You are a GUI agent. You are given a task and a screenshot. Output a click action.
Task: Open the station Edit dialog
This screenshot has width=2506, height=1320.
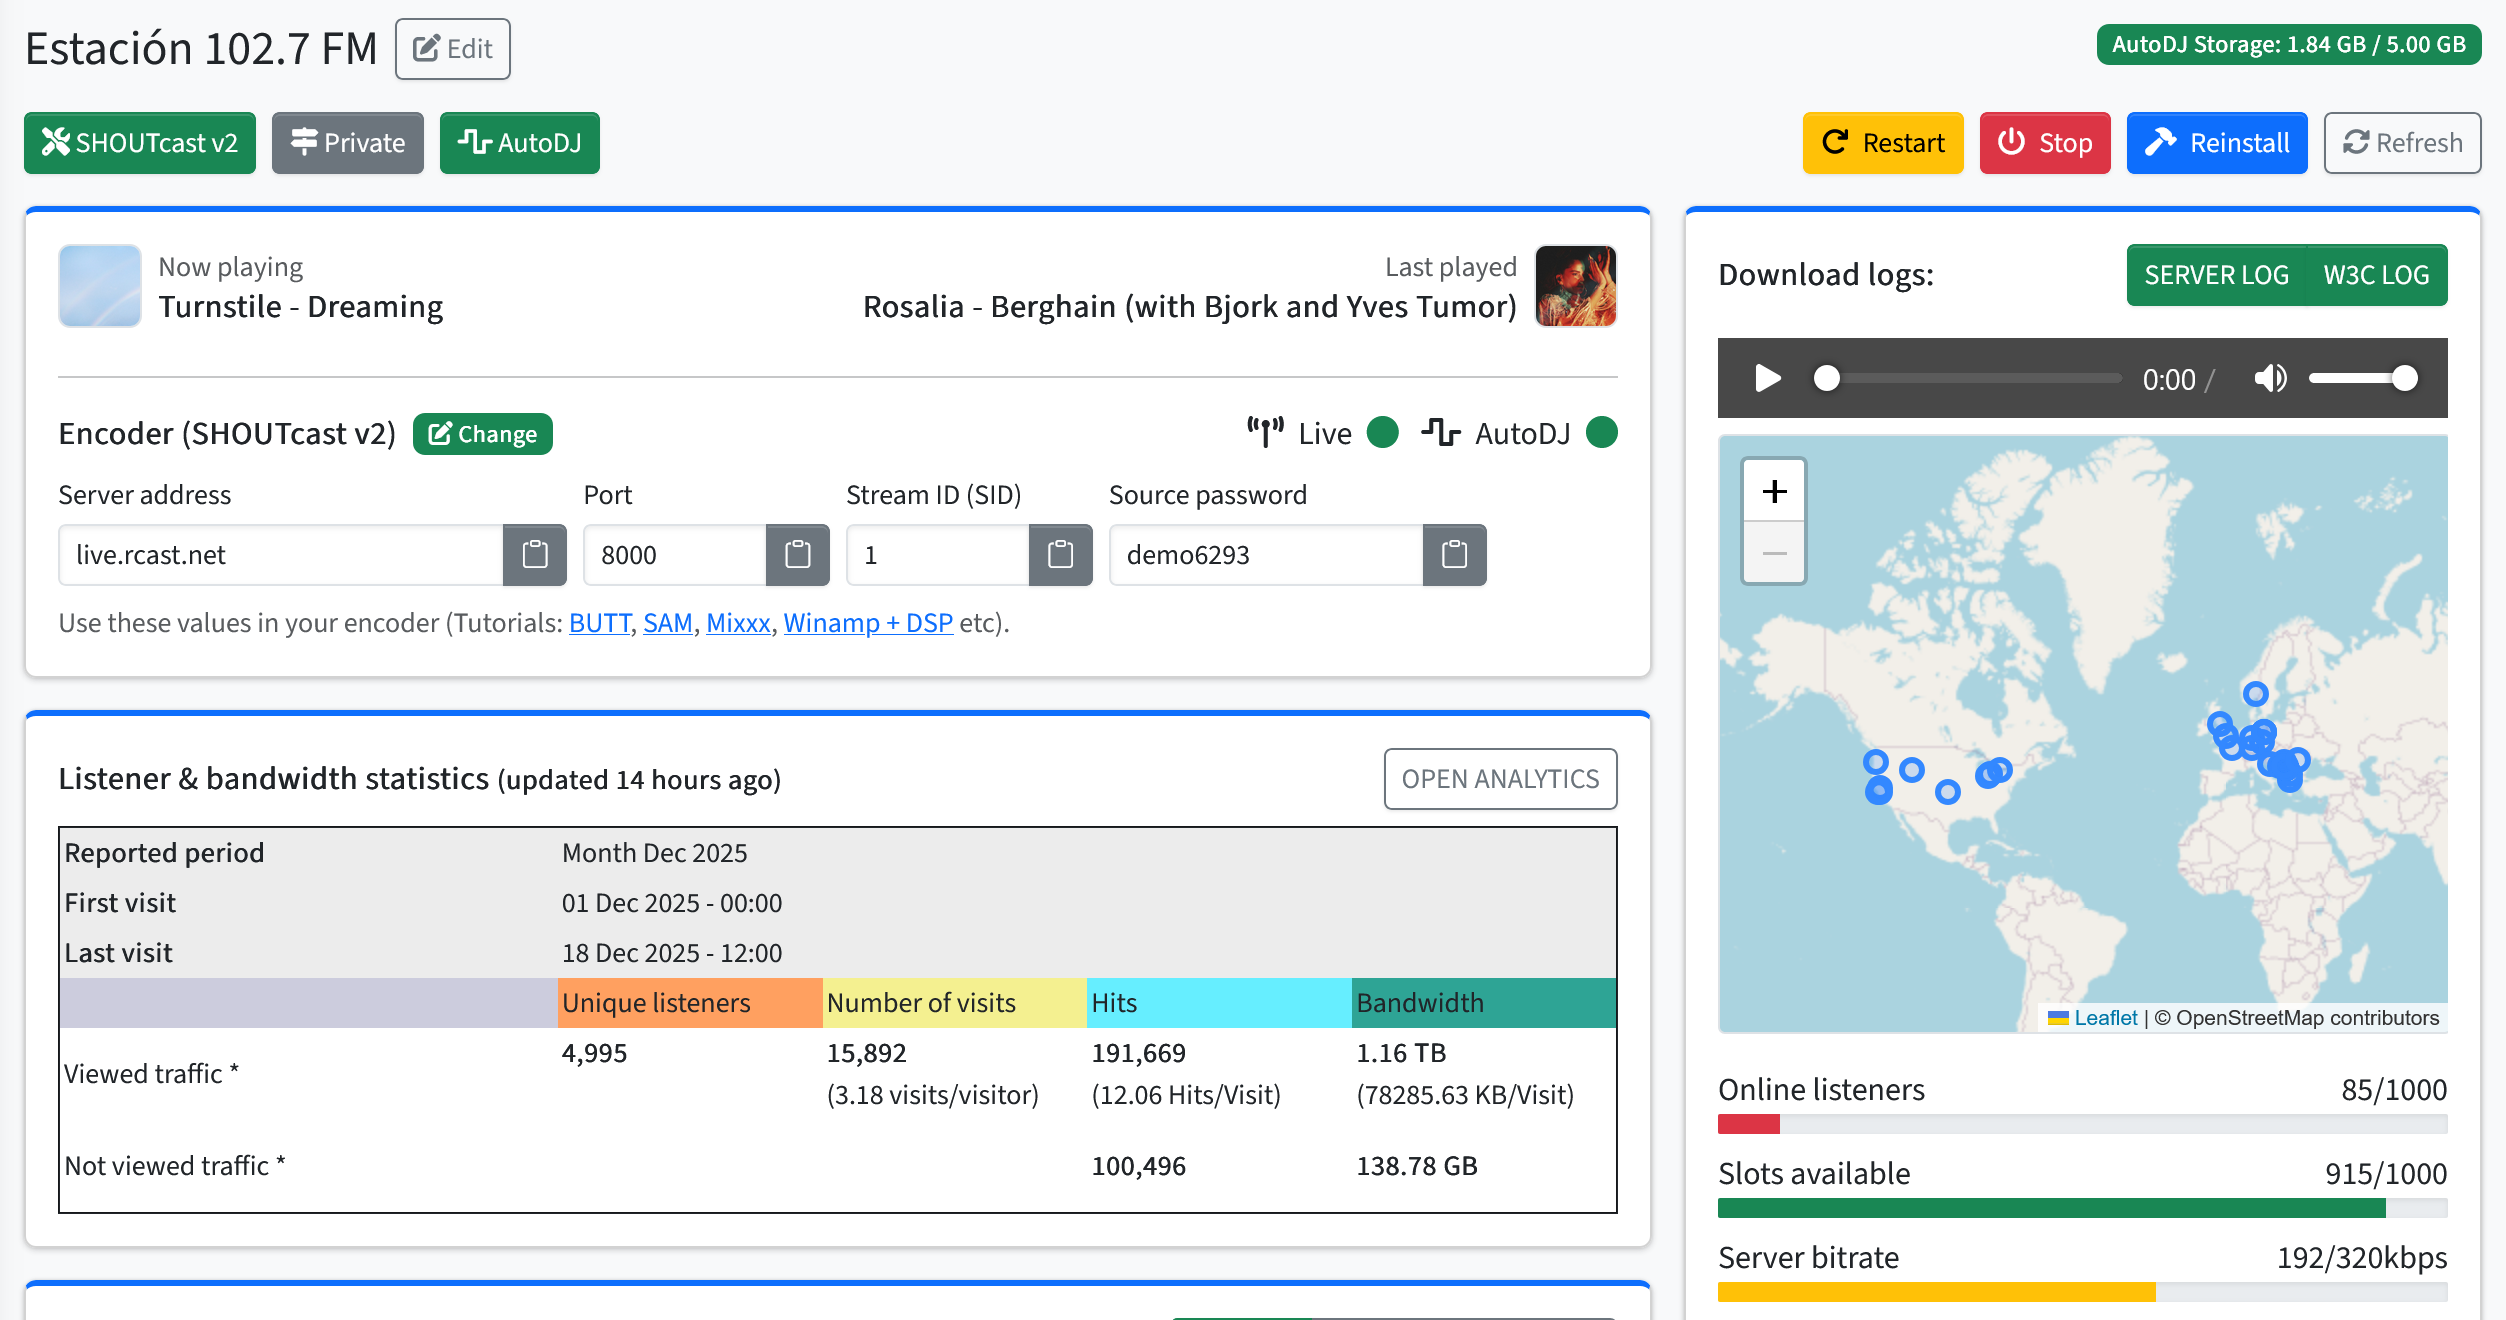pyautogui.click(x=452, y=47)
